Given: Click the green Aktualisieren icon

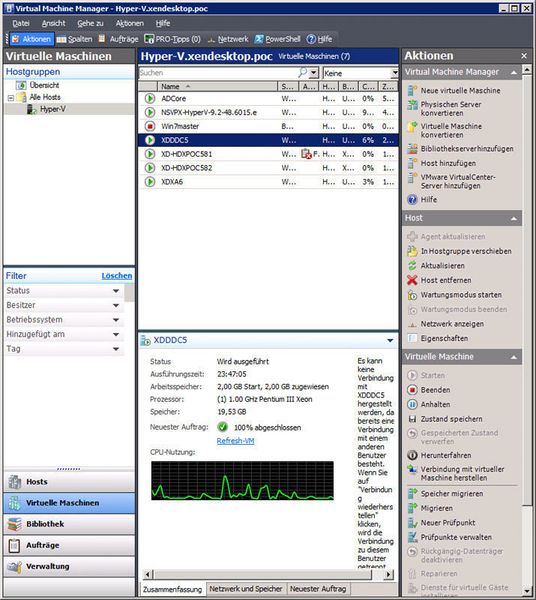Looking at the screenshot, I should [412, 266].
